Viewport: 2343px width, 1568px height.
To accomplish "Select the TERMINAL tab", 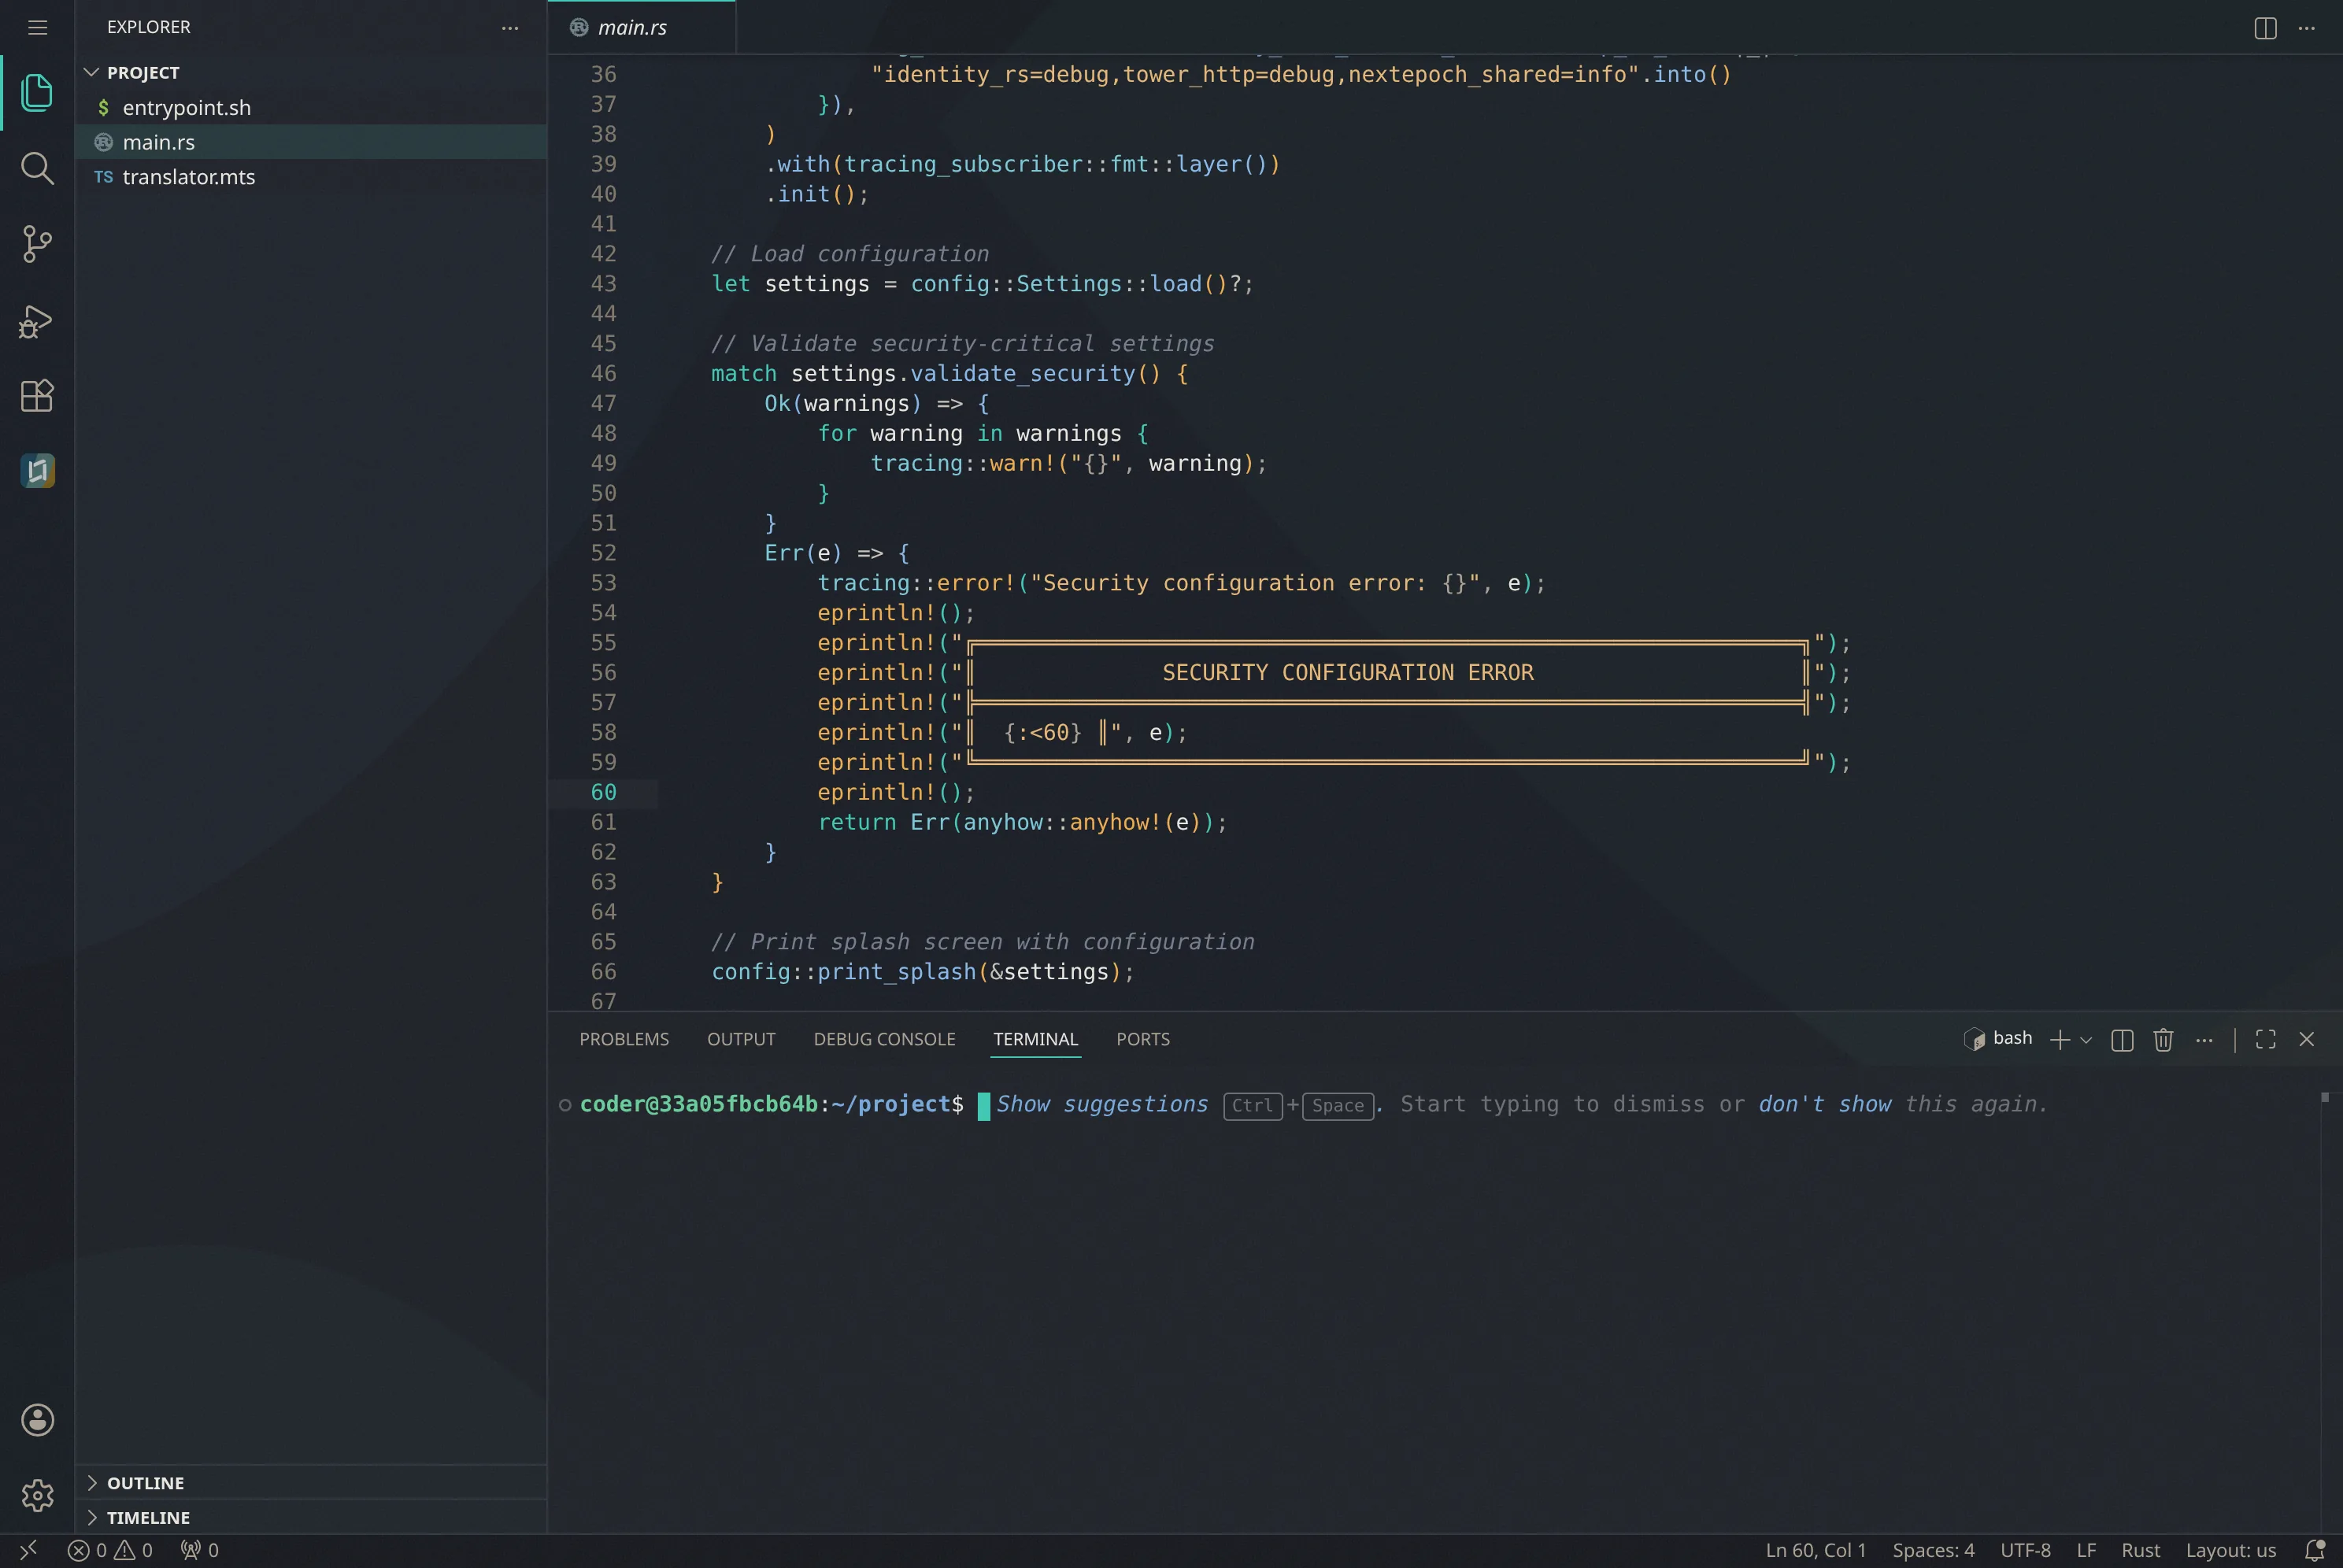I will click(1035, 1039).
